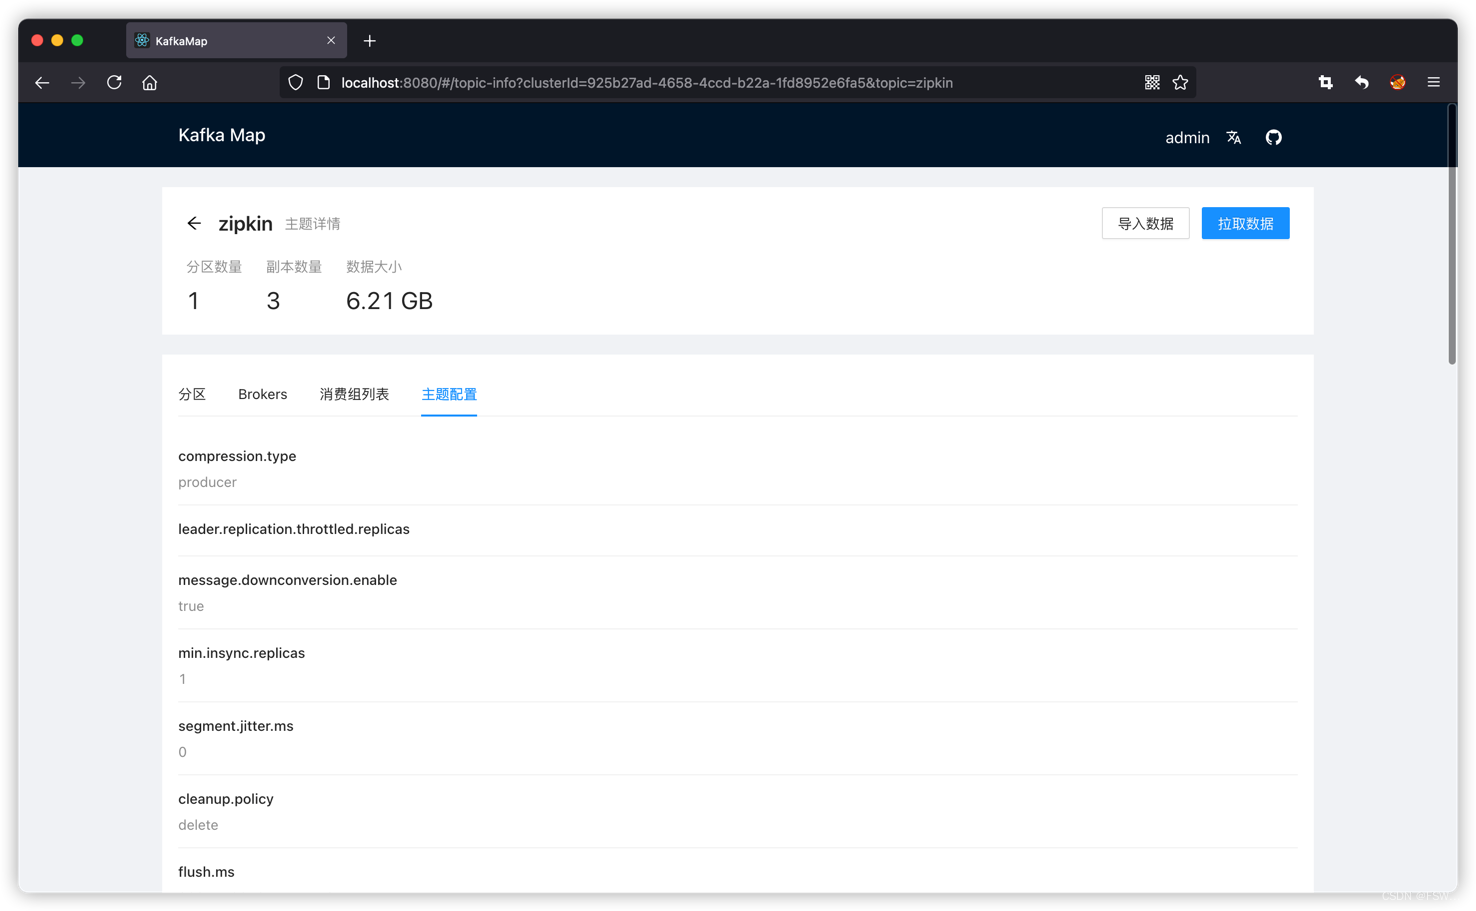
Task: Go back using zipkin page arrow
Action: coord(194,223)
